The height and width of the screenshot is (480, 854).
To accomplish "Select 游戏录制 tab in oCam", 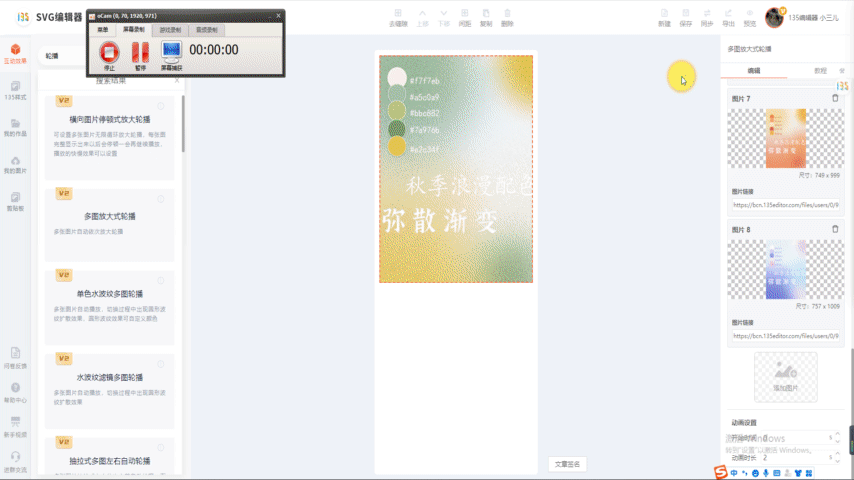I will tap(170, 30).
